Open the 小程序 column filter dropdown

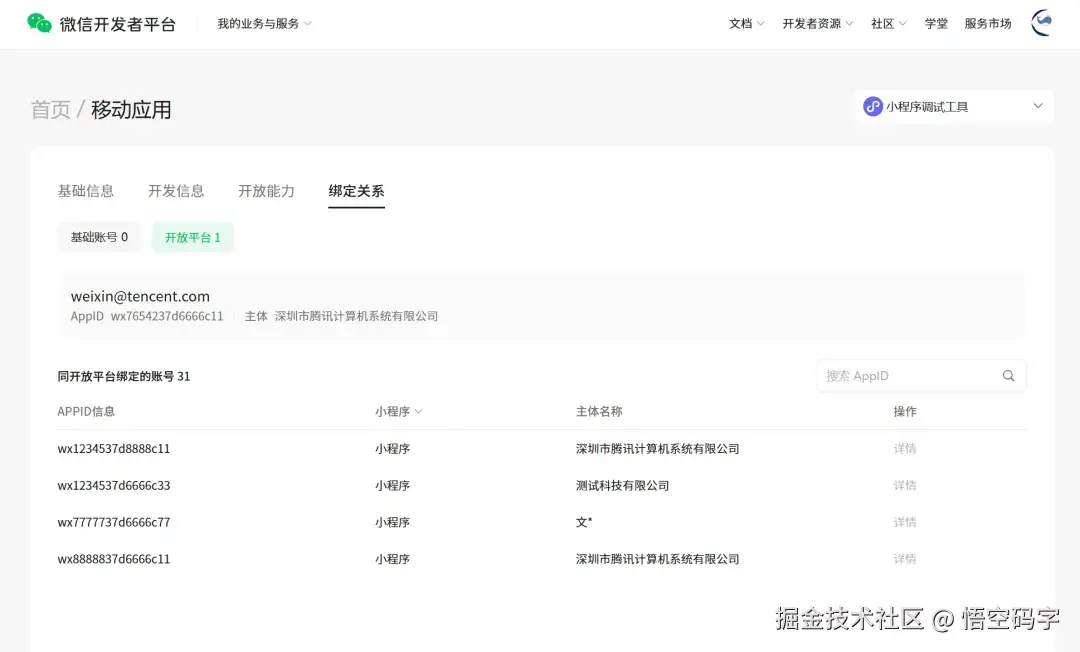point(399,412)
